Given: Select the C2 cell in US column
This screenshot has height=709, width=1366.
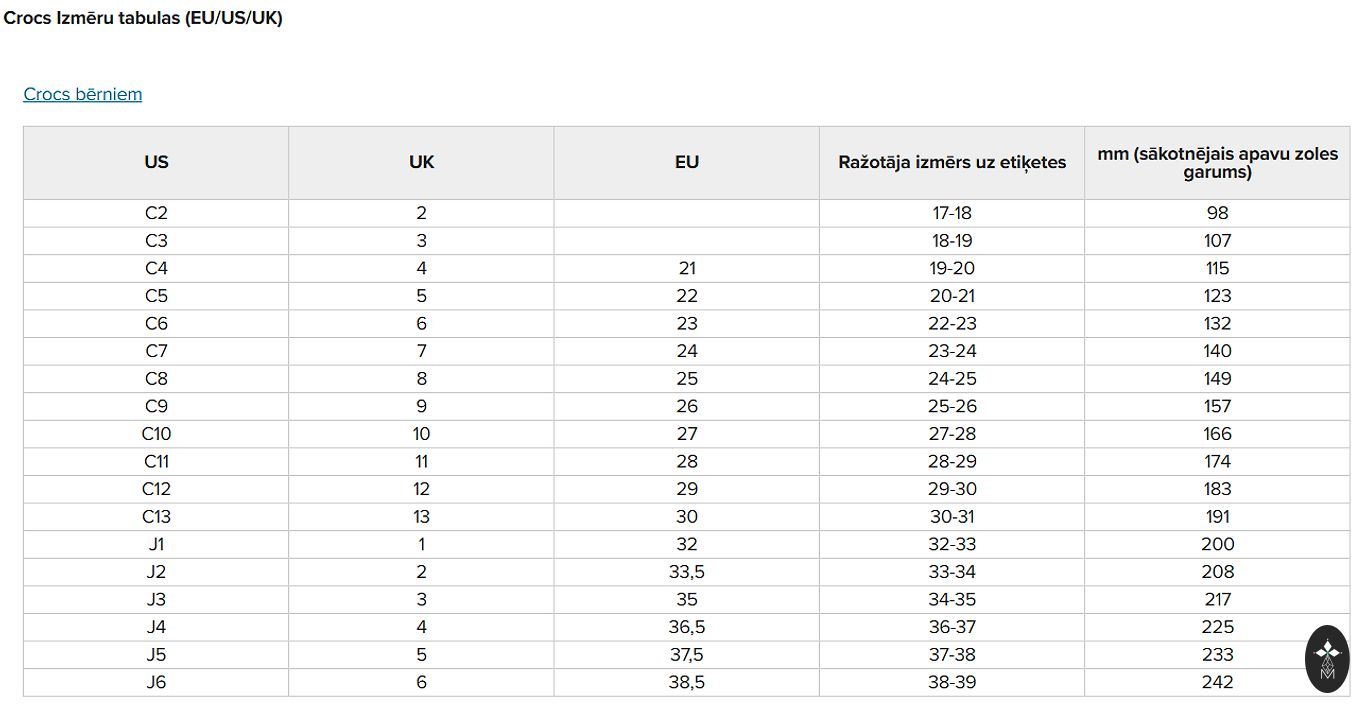Looking at the screenshot, I should (x=156, y=213).
